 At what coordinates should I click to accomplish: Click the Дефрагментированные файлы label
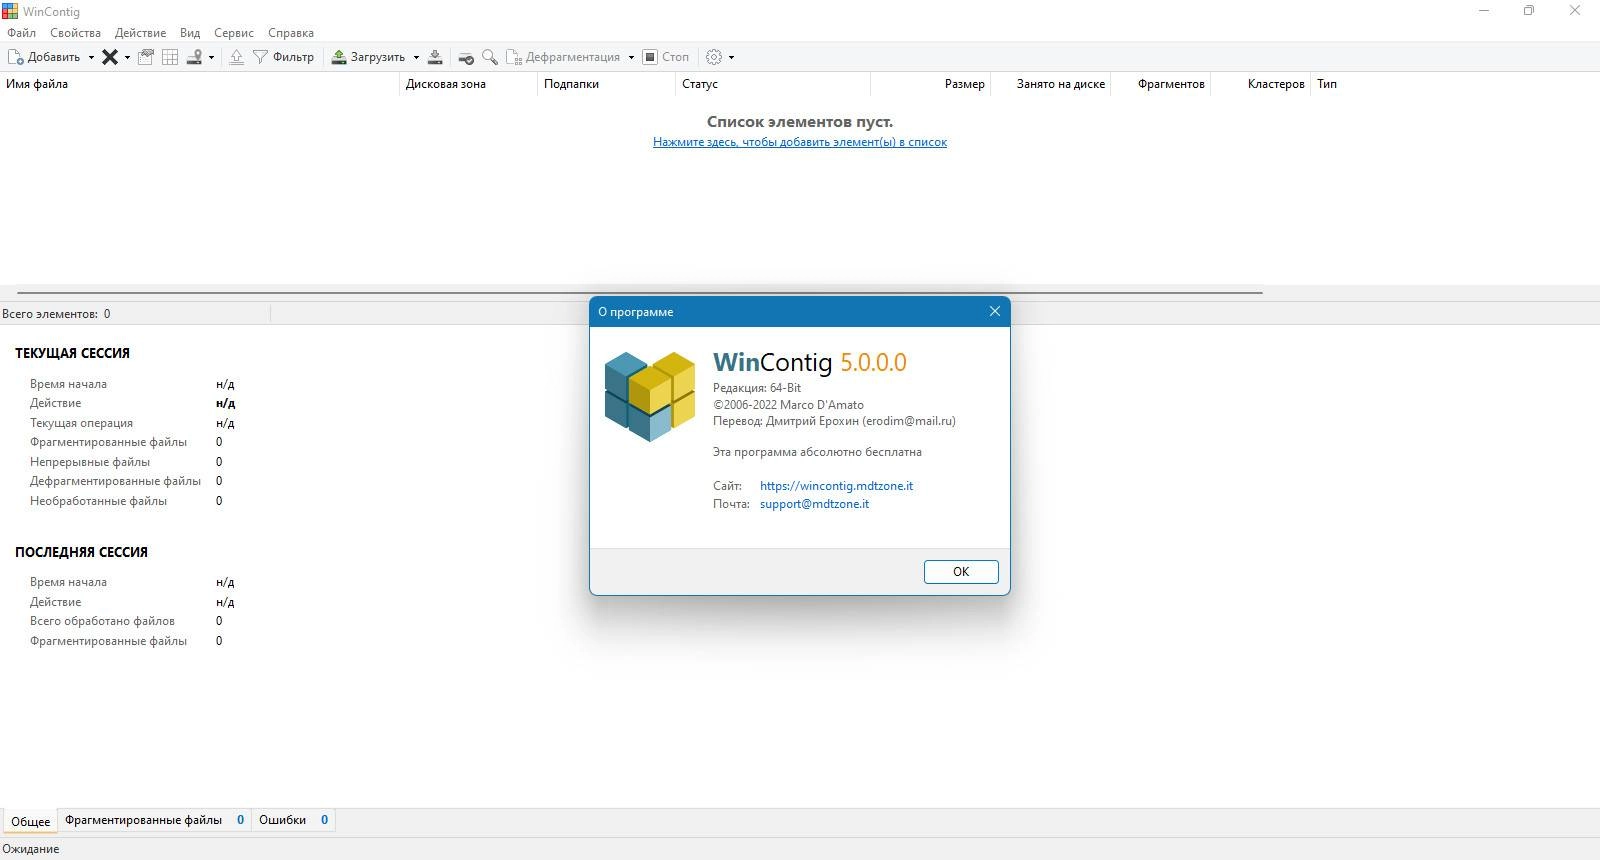115,481
